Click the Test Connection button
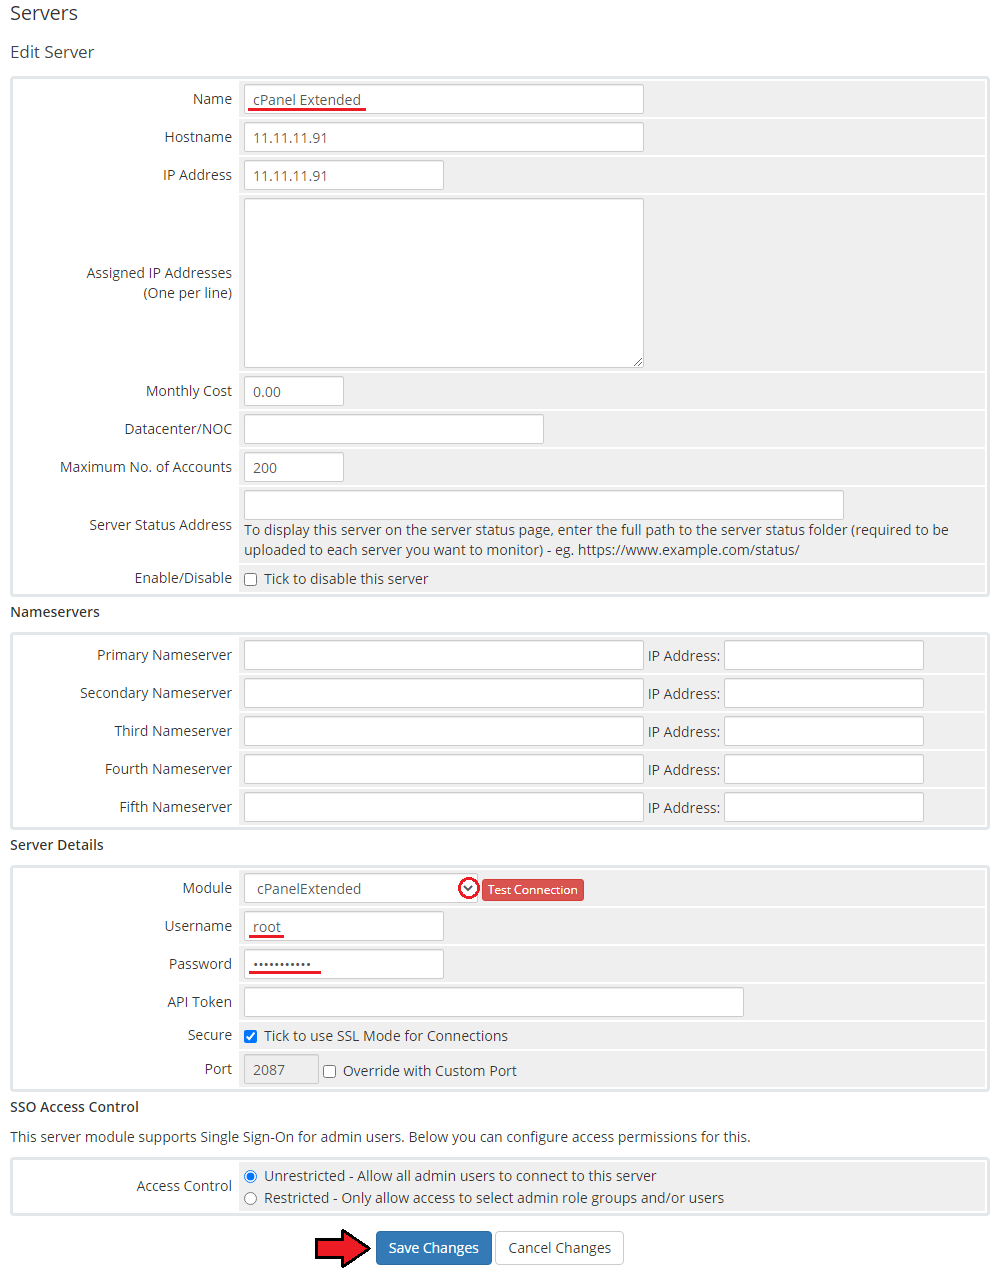The image size is (998, 1277). (532, 889)
